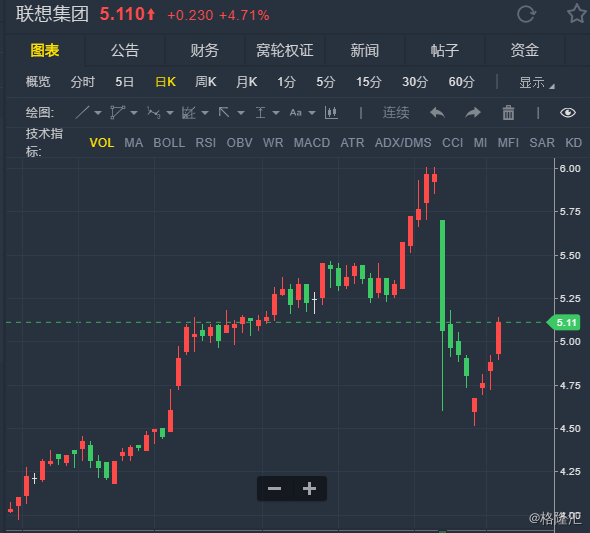This screenshot has width=590, height=533.
Task: Add stock to favorites with star icon
Action: (577, 13)
